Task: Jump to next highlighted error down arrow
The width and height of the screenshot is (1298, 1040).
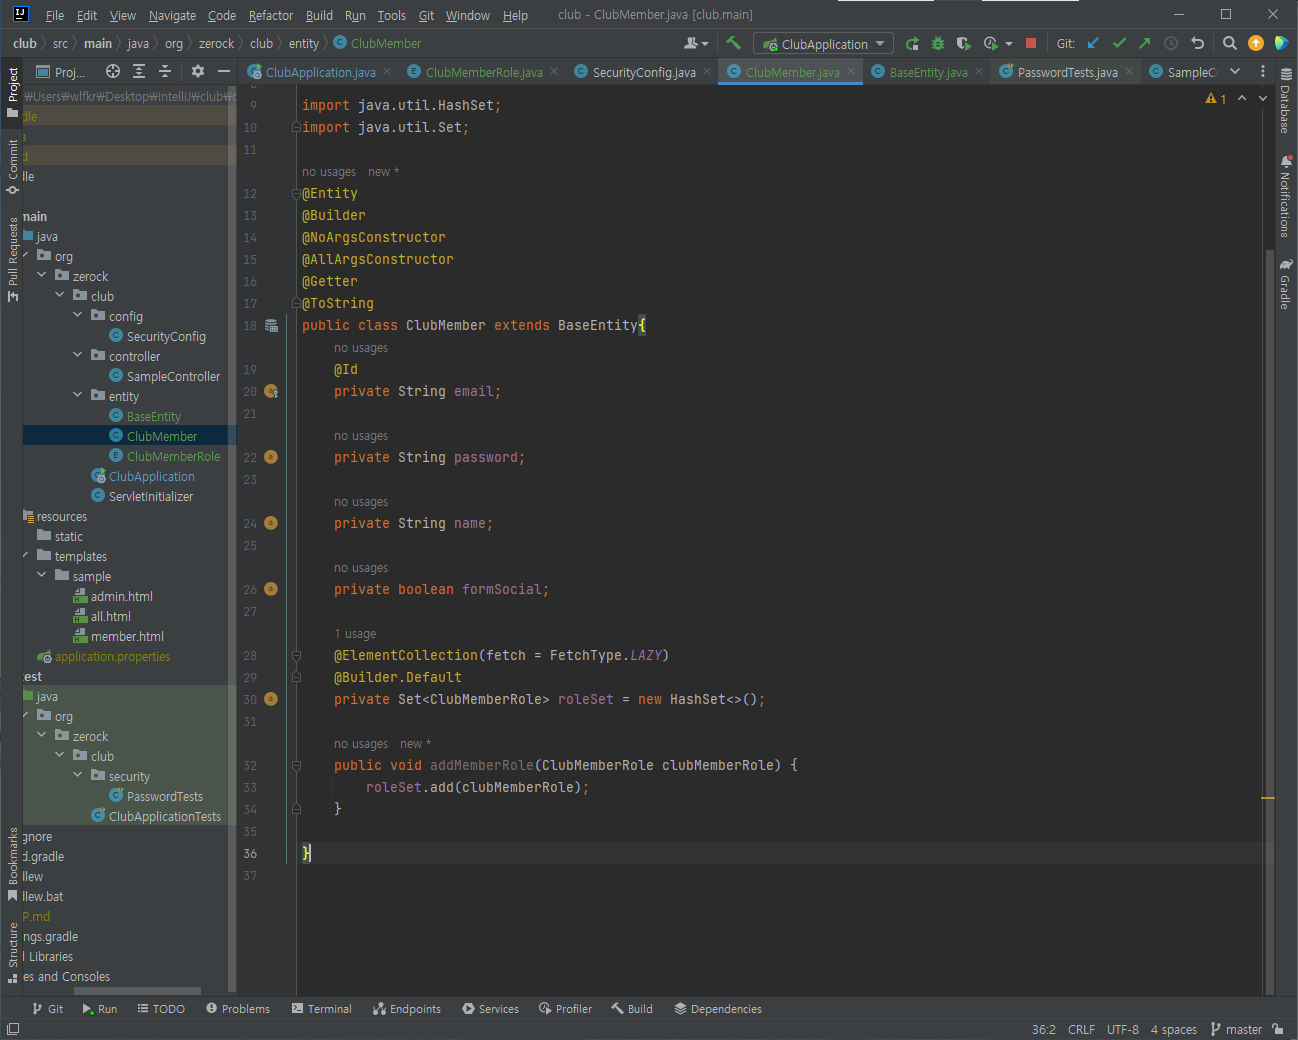Action: click(1263, 98)
